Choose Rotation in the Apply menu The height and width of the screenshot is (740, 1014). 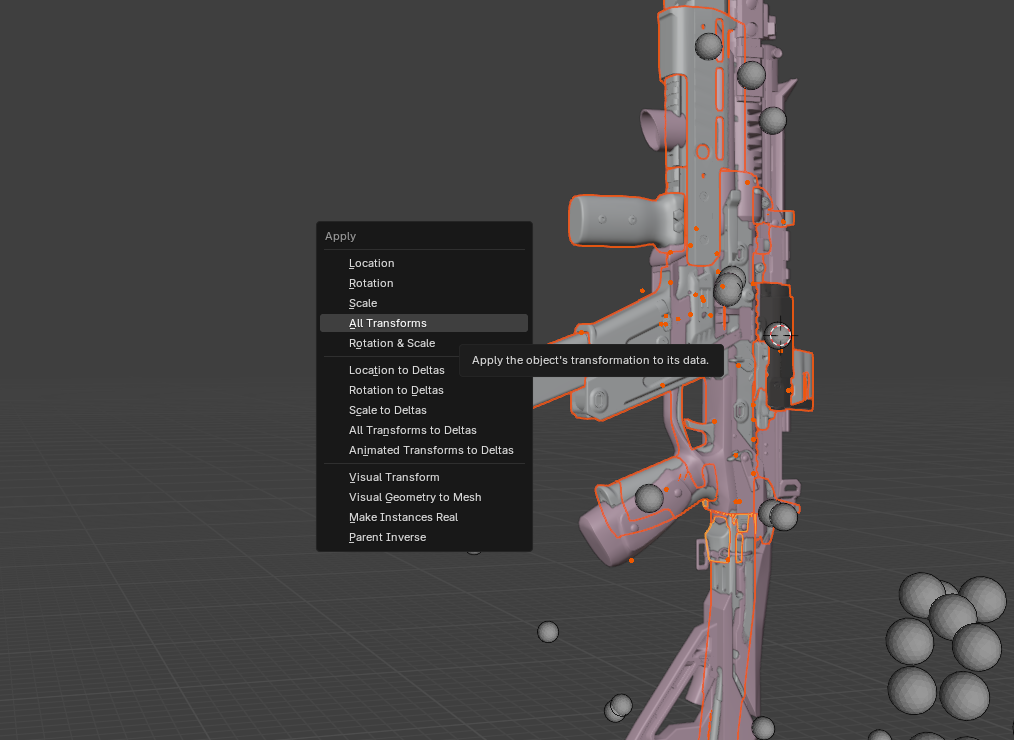(x=371, y=283)
